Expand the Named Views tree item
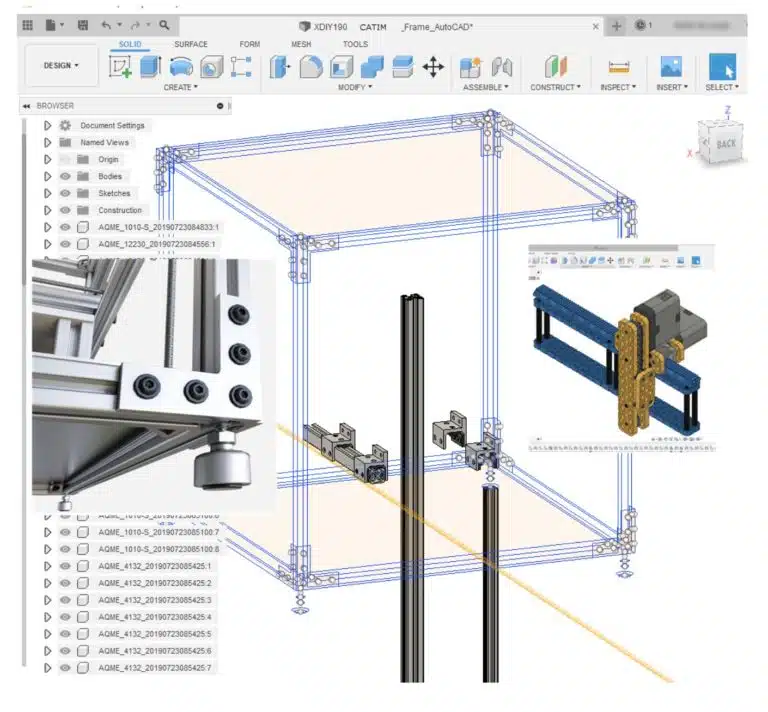The image size is (768, 712). [x=48, y=142]
